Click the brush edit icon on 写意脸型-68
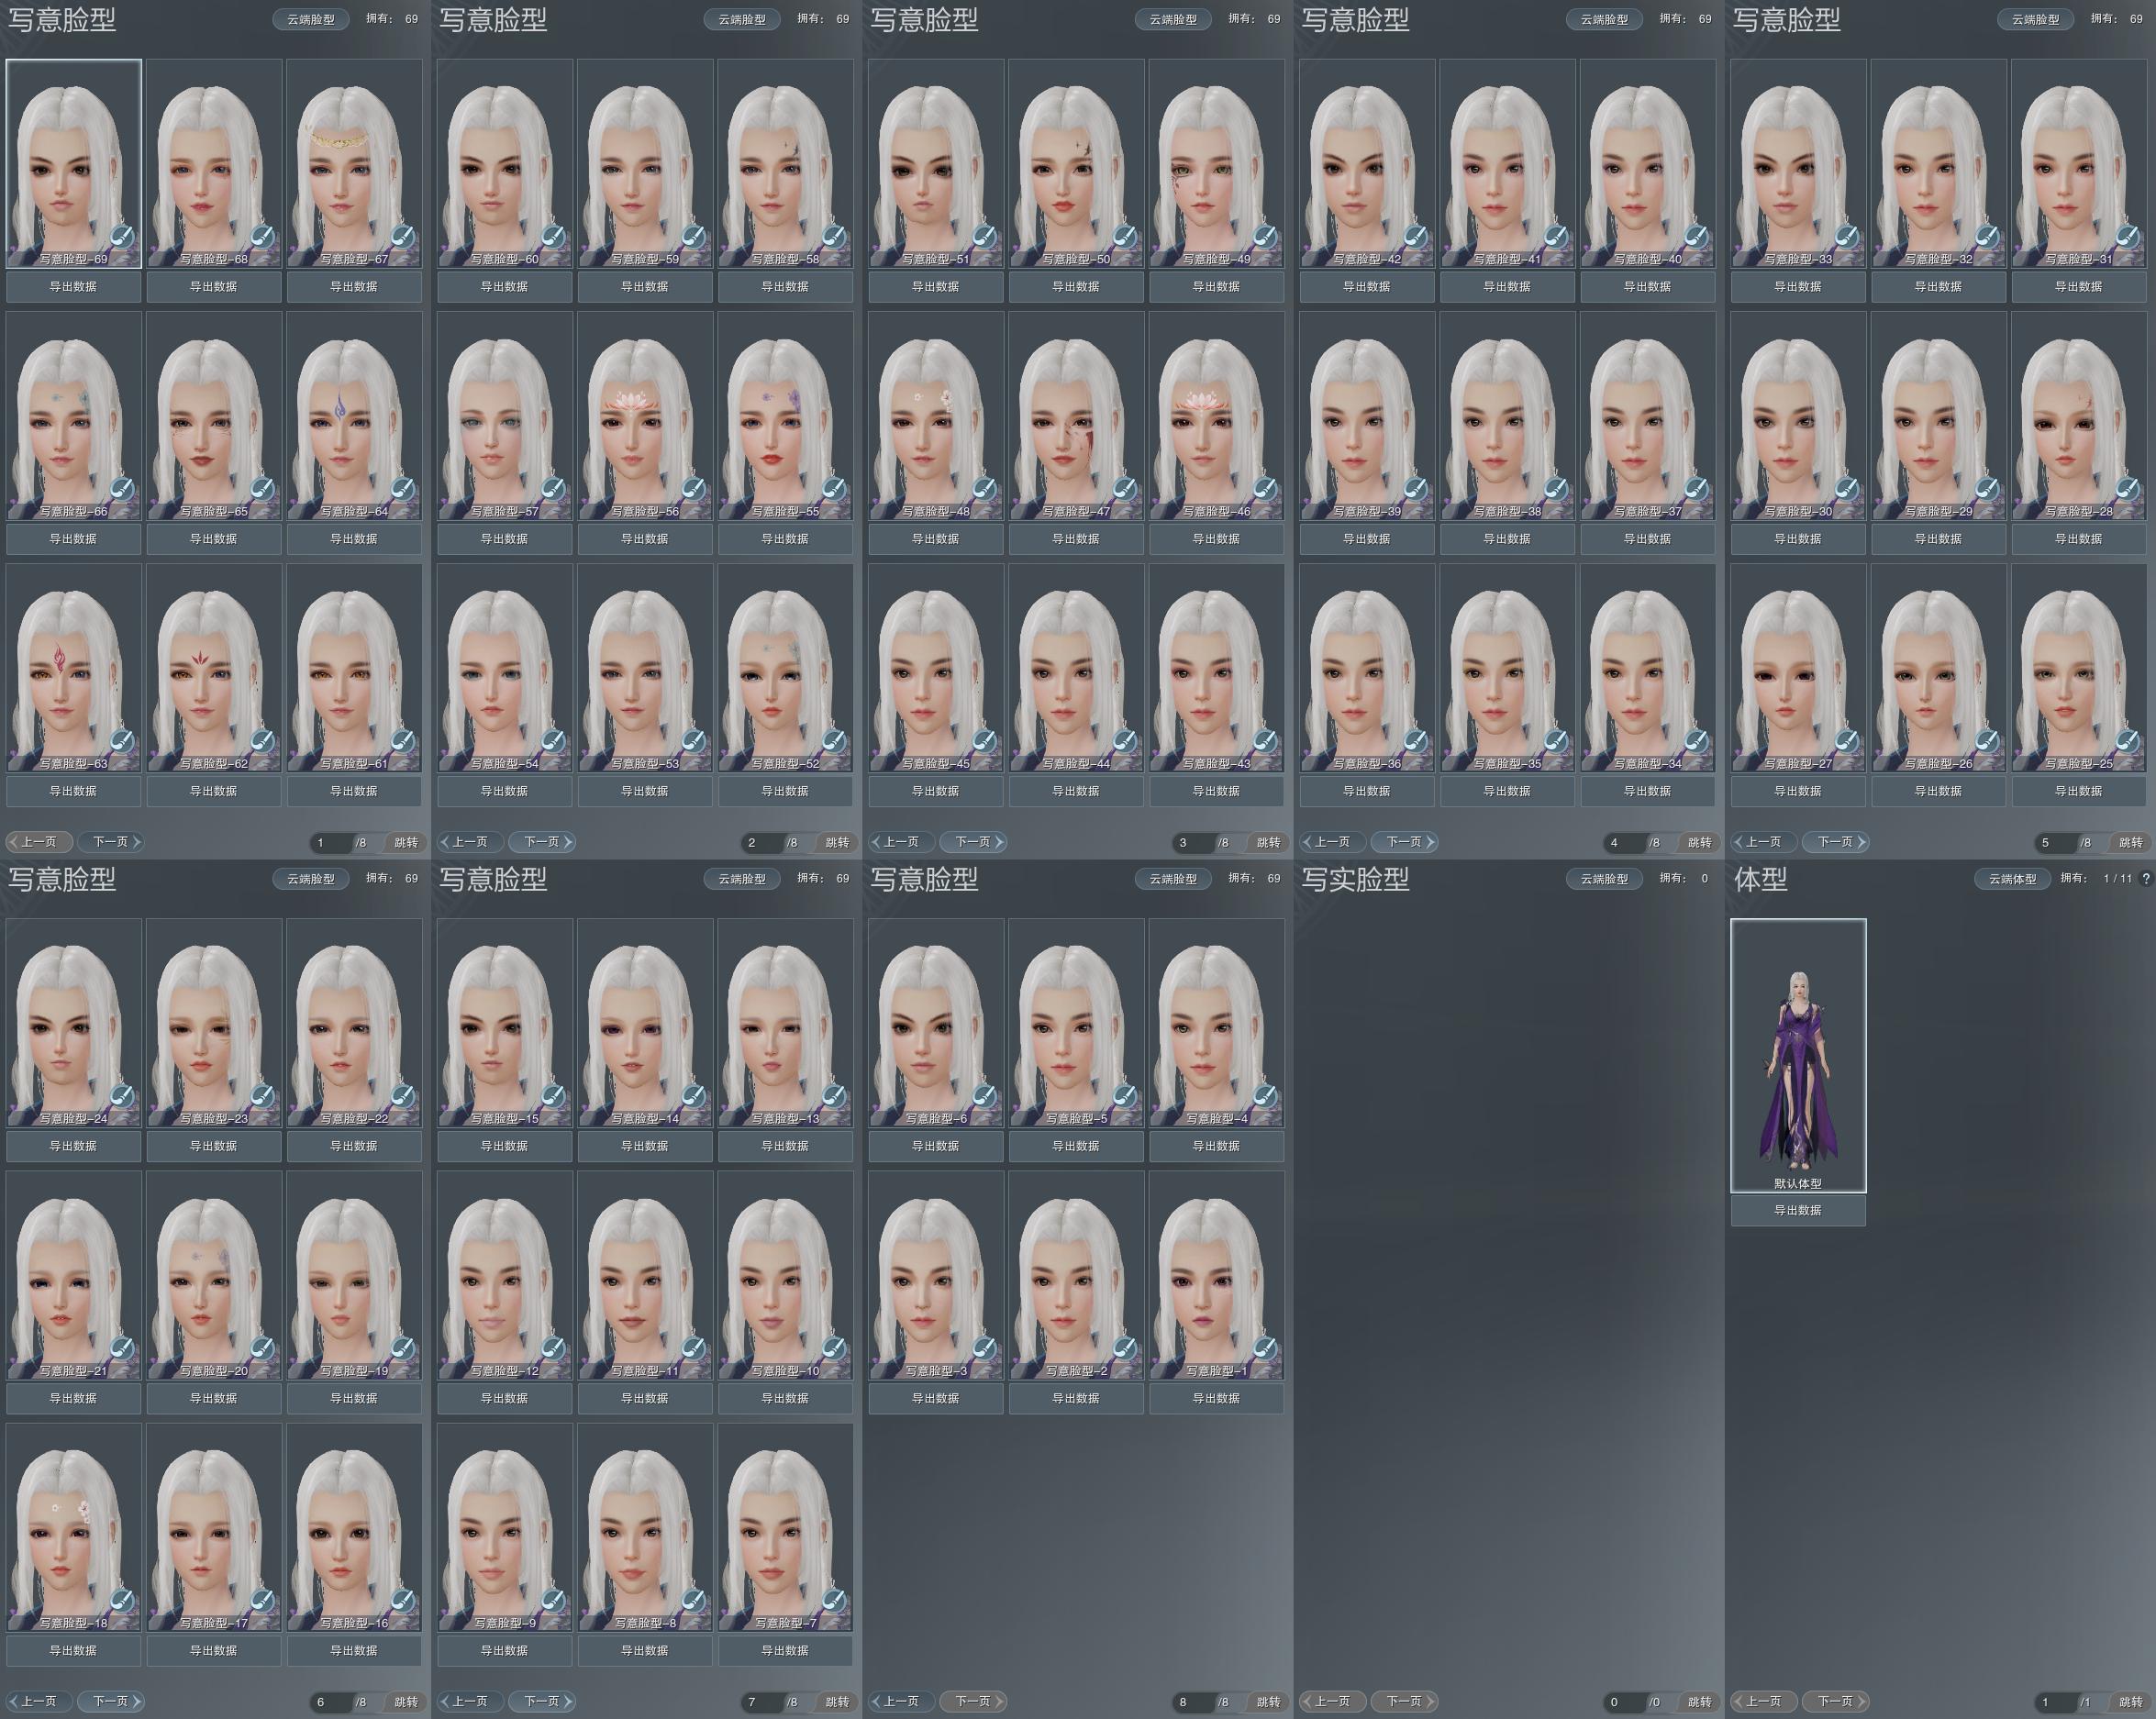This screenshot has height=1719, width=2156. pos(262,238)
